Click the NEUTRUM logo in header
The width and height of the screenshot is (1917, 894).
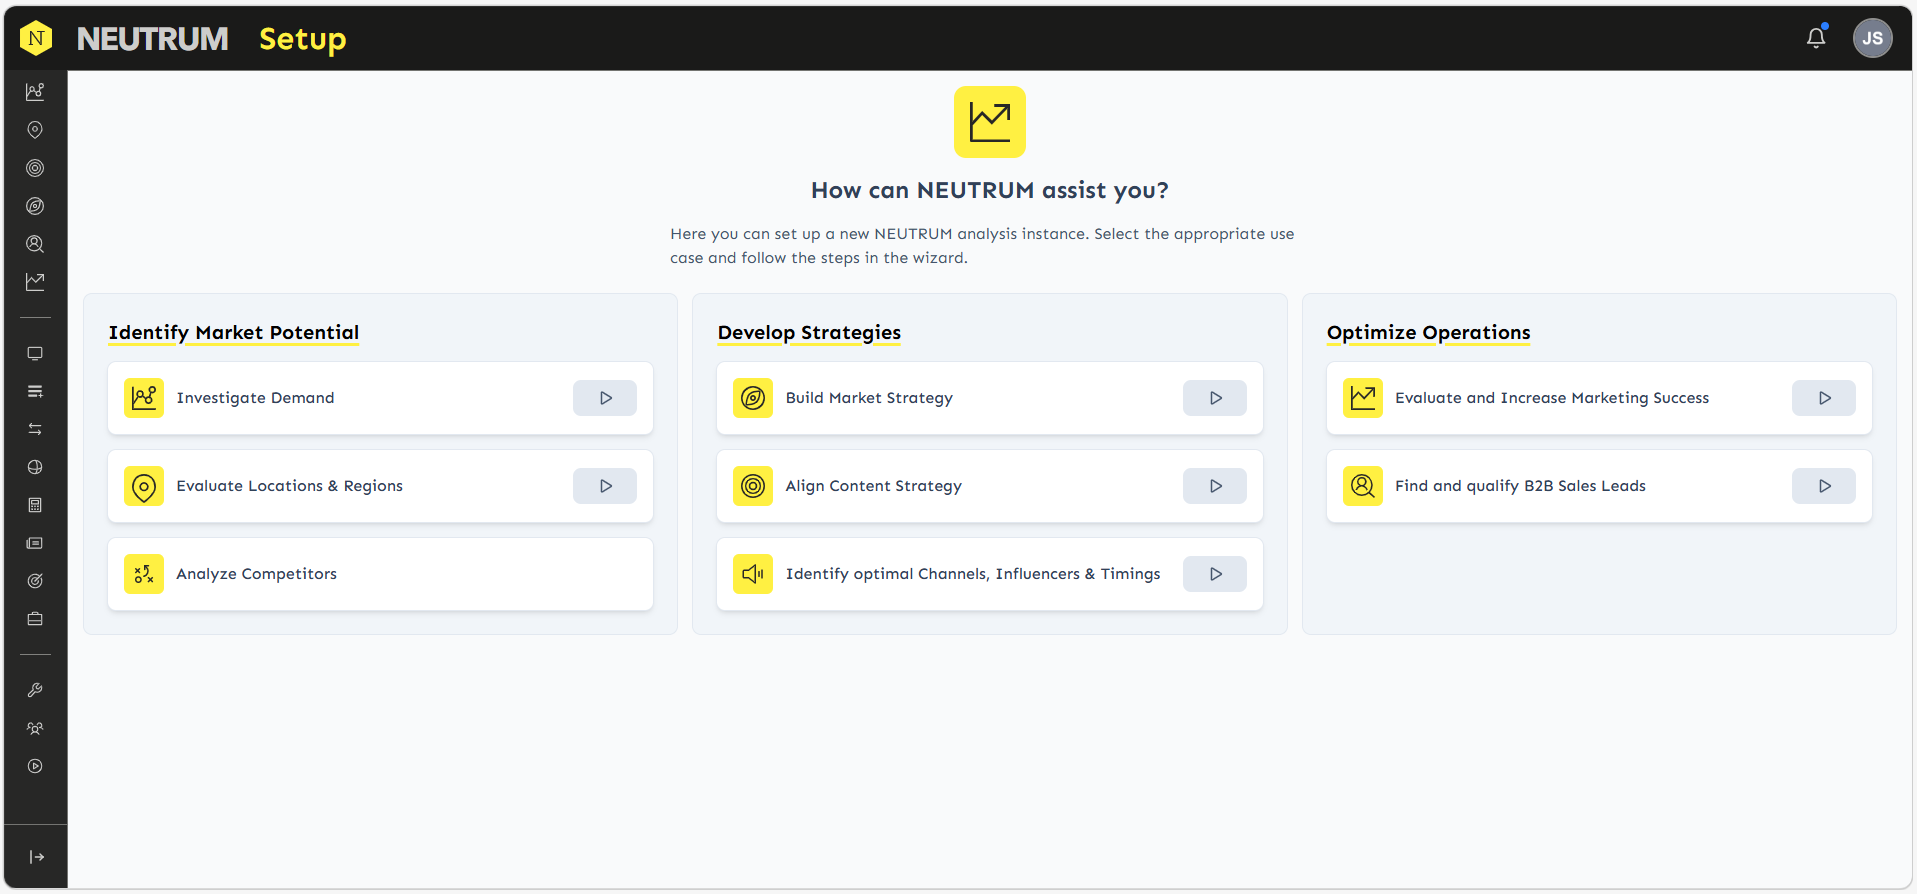click(36, 38)
